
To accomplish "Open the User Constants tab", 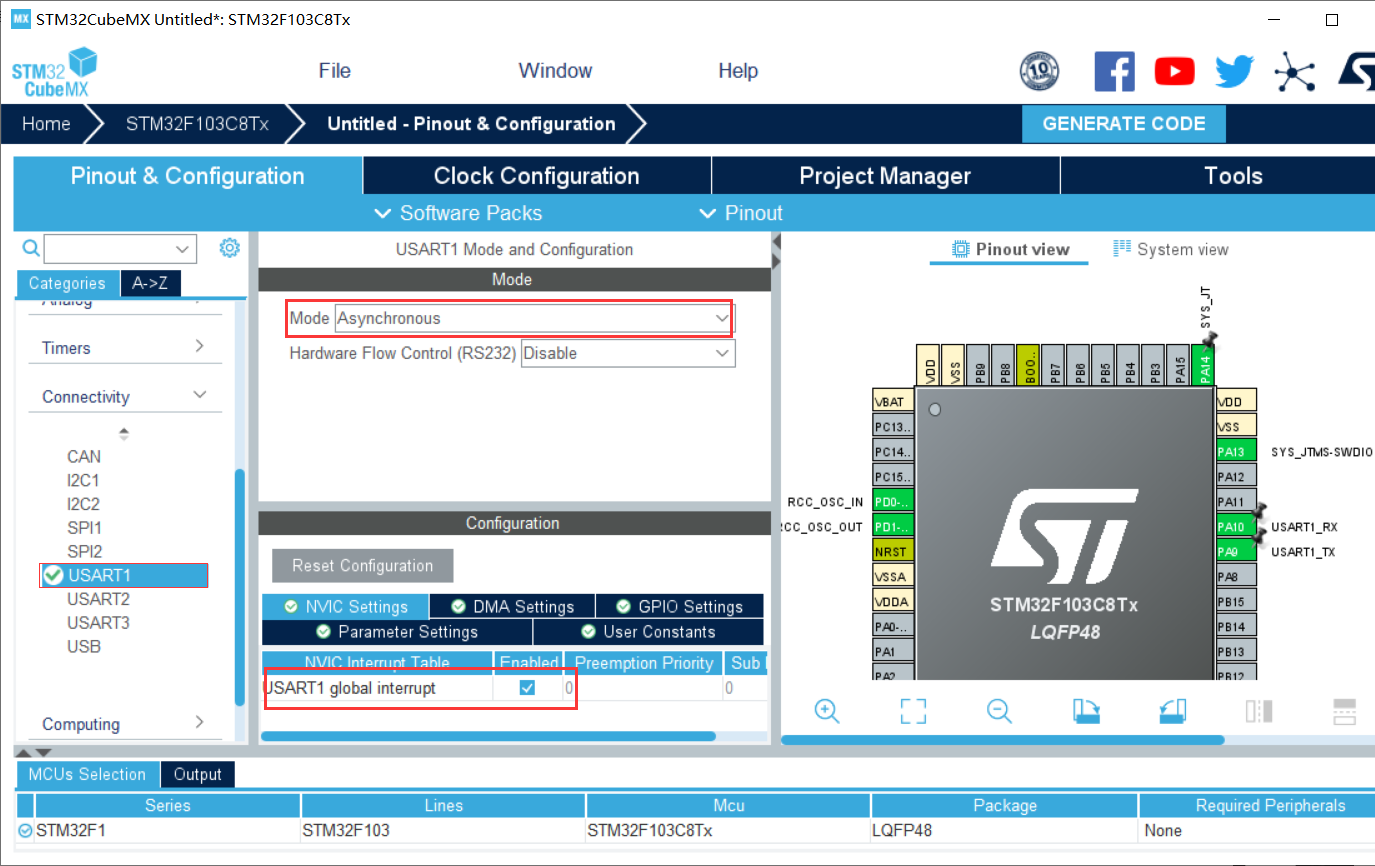I will coord(648,632).
